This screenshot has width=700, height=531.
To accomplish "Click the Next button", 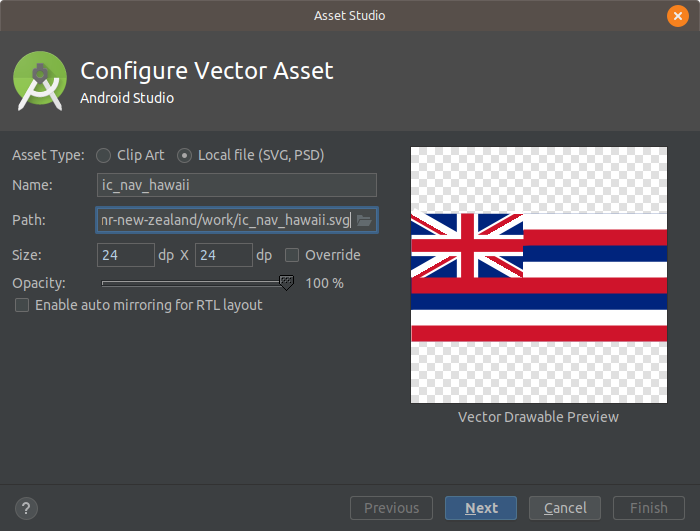I will (x=481, y=508).
